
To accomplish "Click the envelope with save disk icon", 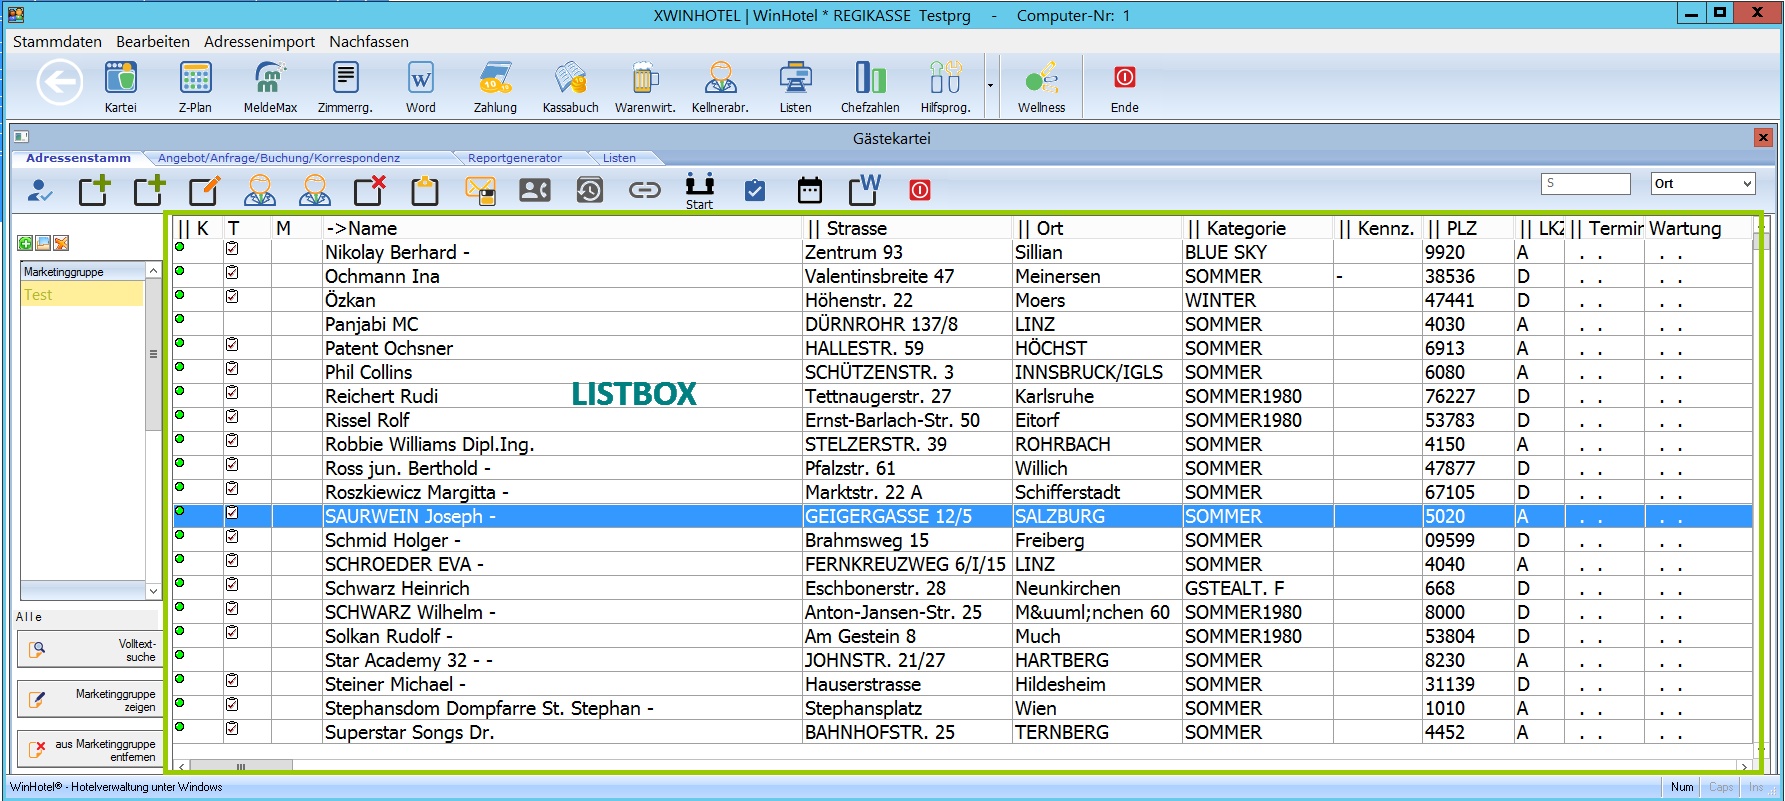I will (x=480, y=190).
